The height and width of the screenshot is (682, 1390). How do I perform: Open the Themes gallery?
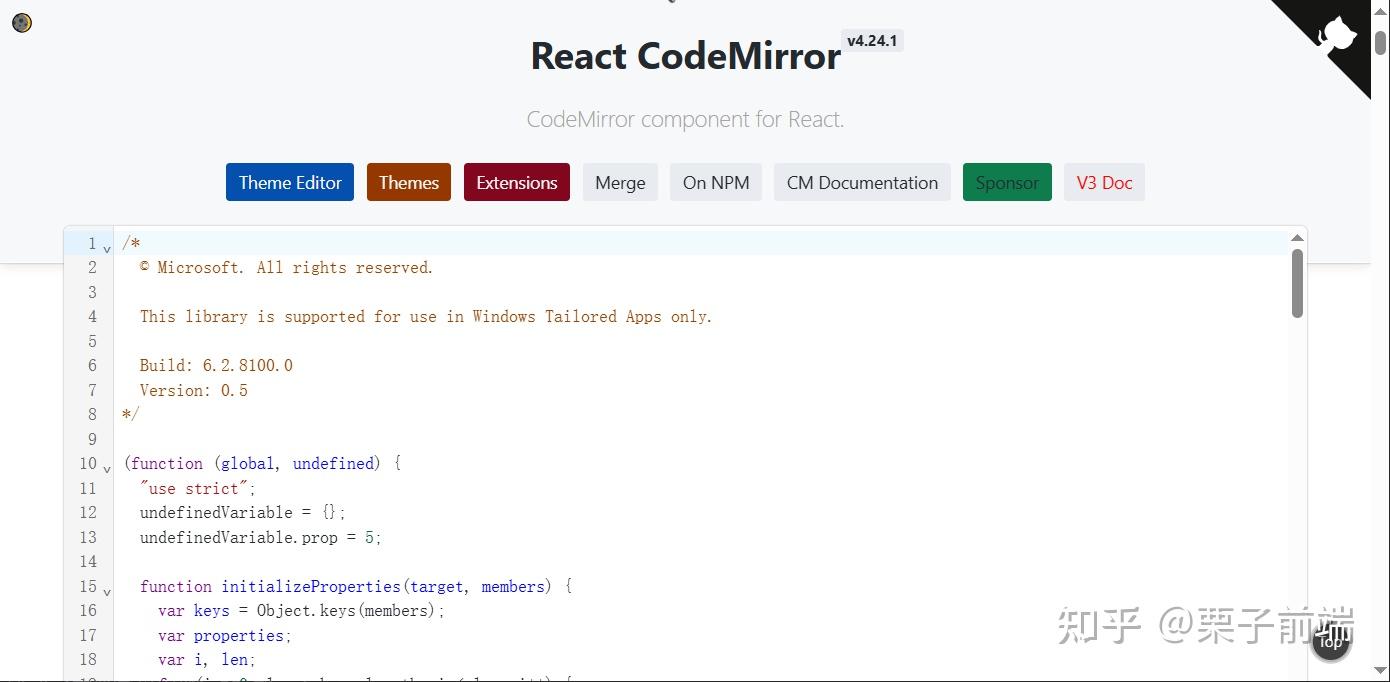coord(408,182)
